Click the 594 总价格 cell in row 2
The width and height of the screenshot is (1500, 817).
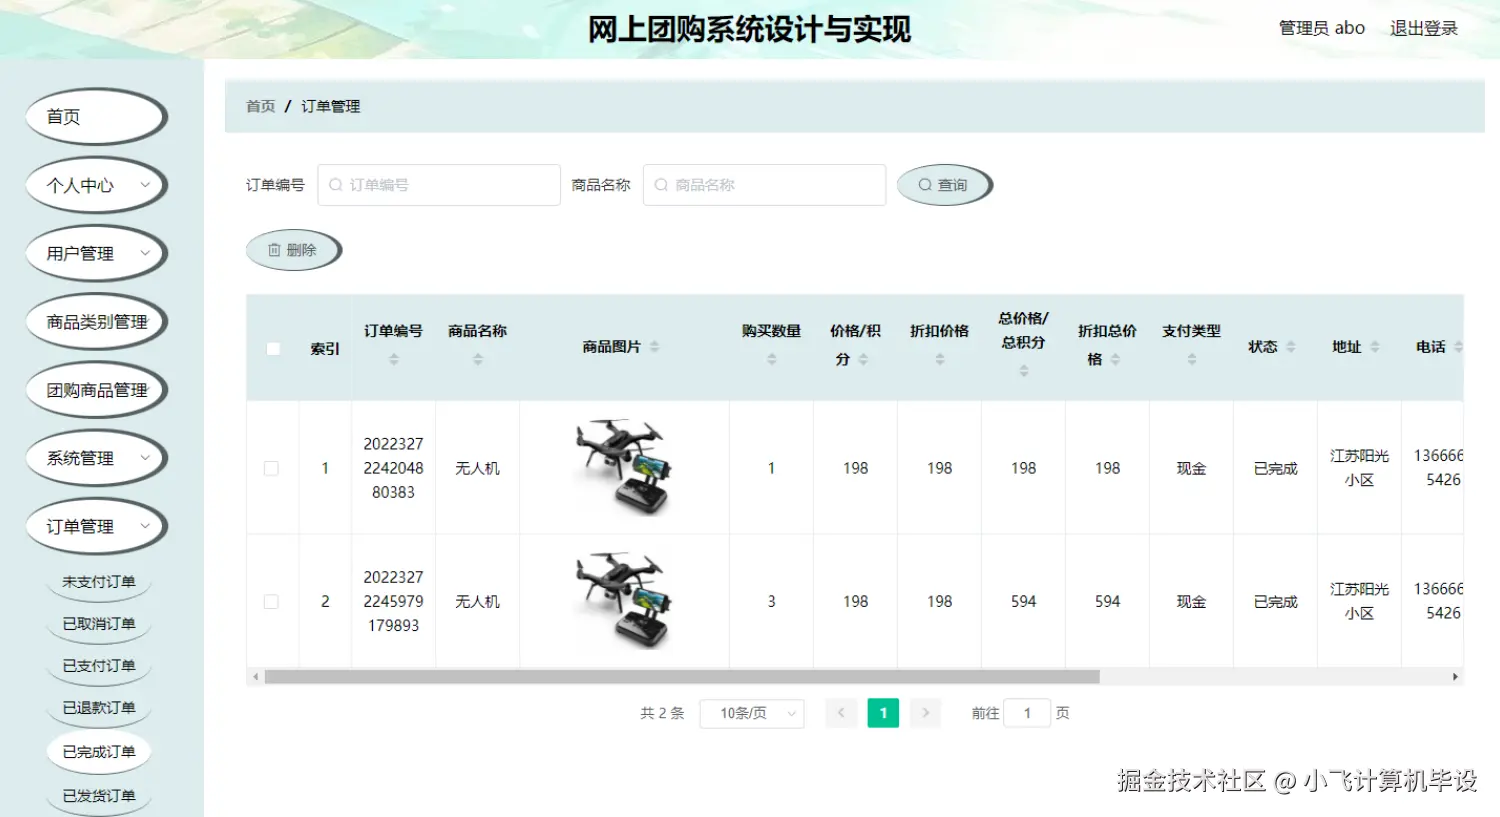click(x=1023, y=602)
